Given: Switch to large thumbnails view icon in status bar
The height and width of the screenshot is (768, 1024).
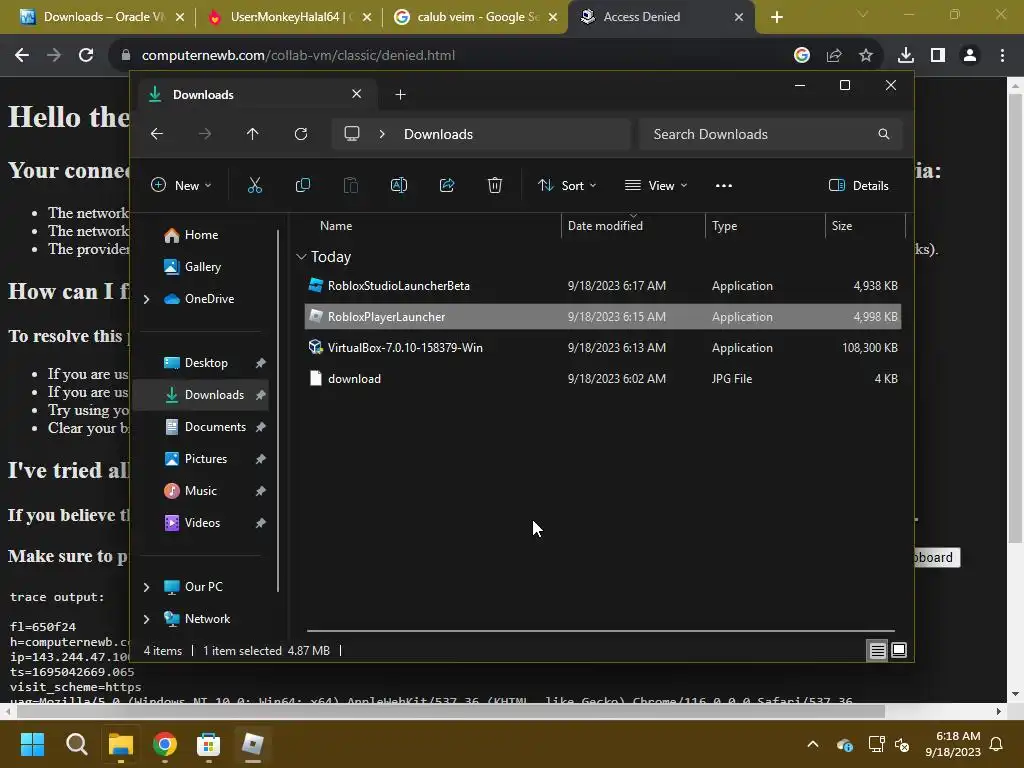Looking at the screenshot, I should point(899,650).
